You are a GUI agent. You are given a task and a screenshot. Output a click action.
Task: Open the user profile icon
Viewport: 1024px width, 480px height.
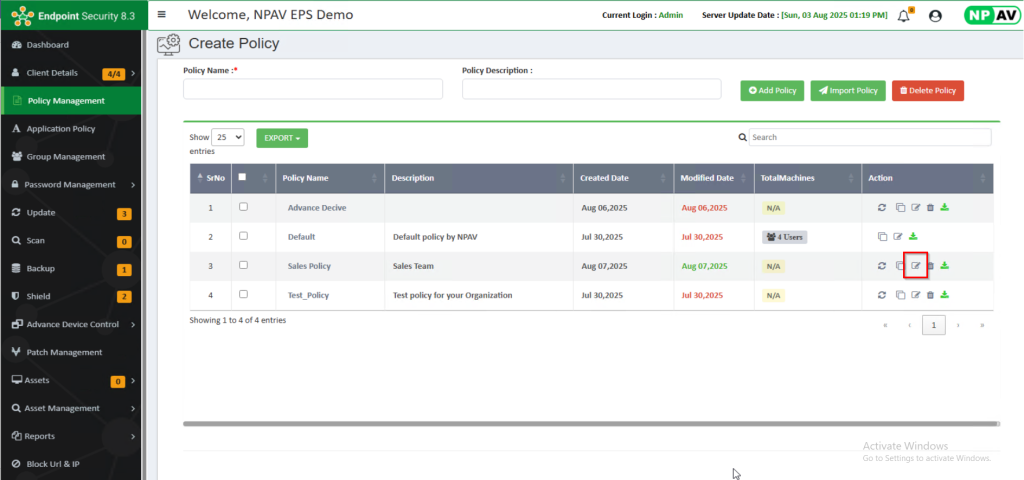[x=935, y=16]
